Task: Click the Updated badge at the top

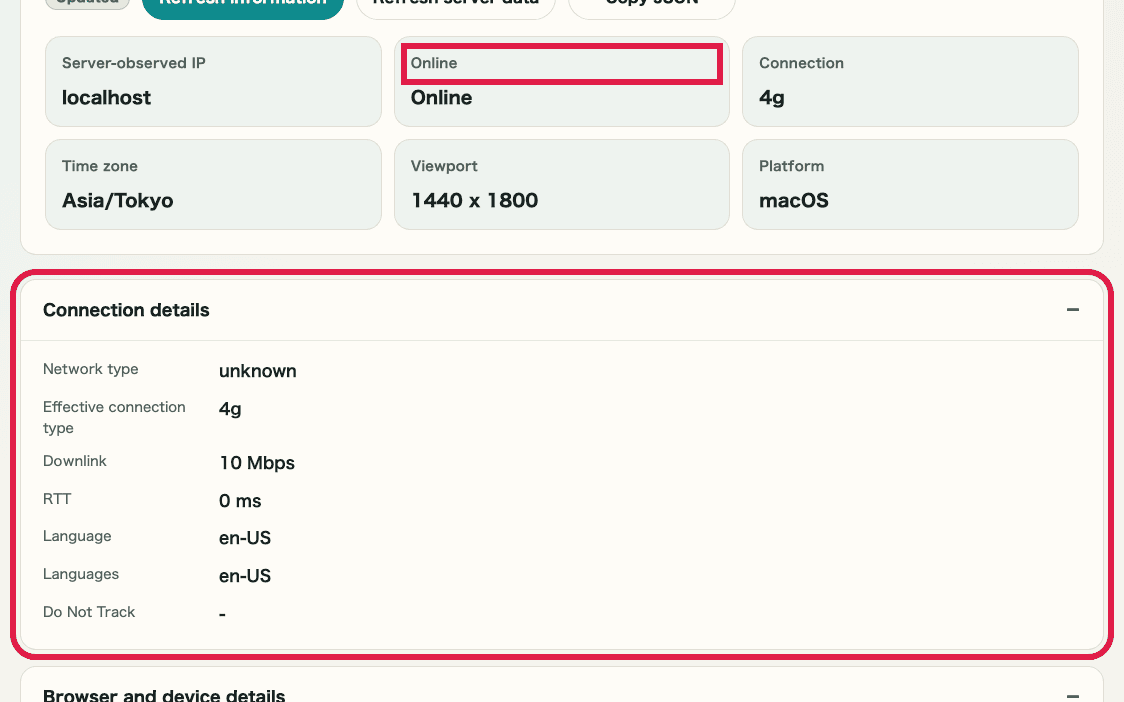Action: (86, 3)
